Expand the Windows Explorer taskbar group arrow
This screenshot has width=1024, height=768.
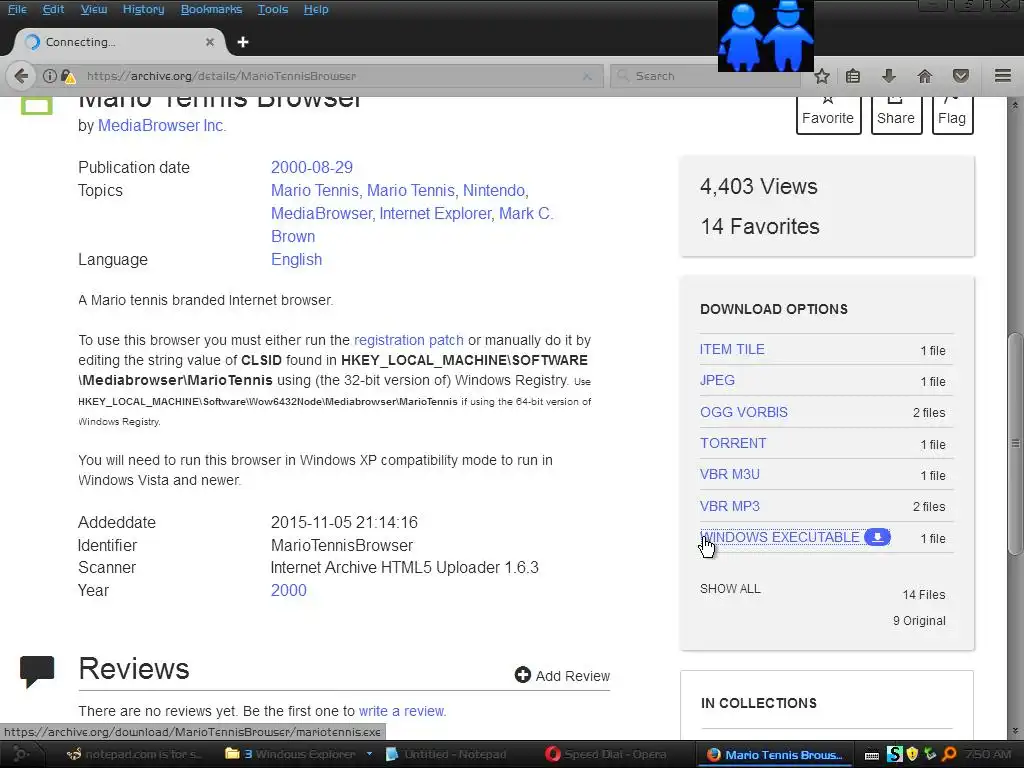(x=370, y=754)
